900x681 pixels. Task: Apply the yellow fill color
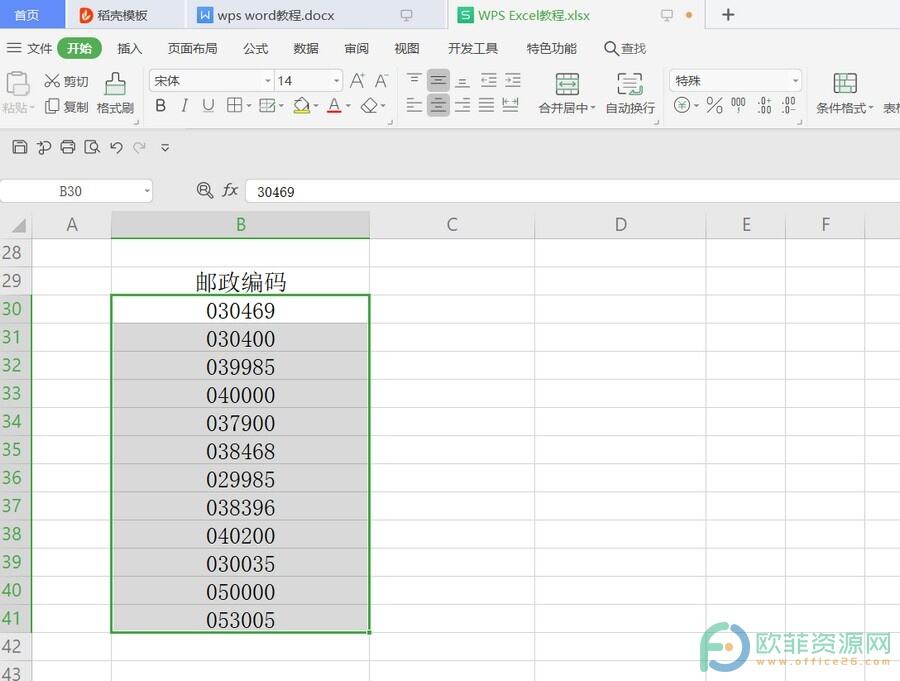coord(301,106)
